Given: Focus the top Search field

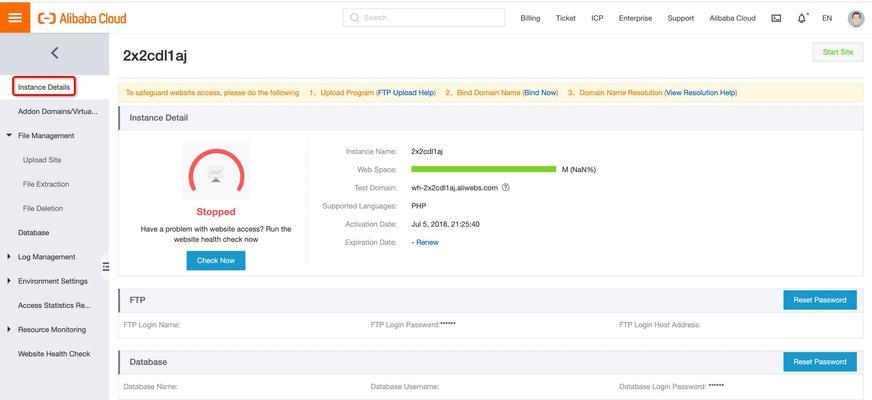Looking at the screenshot, I should point(424,18).
